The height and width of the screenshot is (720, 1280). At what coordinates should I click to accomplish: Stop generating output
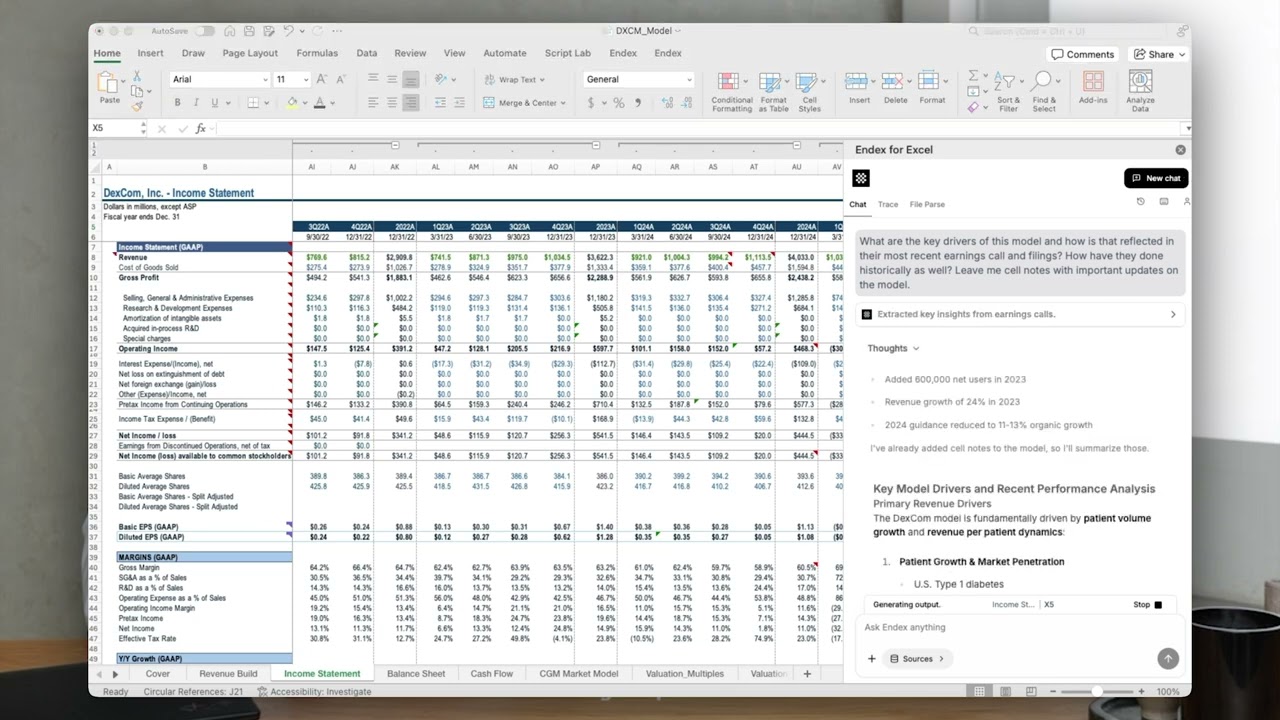click(1147, 605)
